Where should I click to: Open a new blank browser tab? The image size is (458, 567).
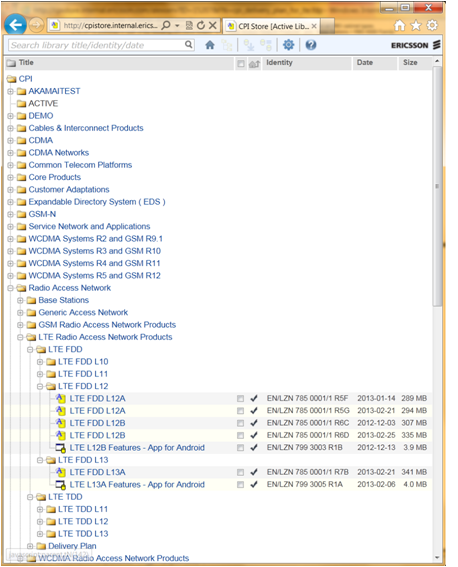click(x=327, y=26)
